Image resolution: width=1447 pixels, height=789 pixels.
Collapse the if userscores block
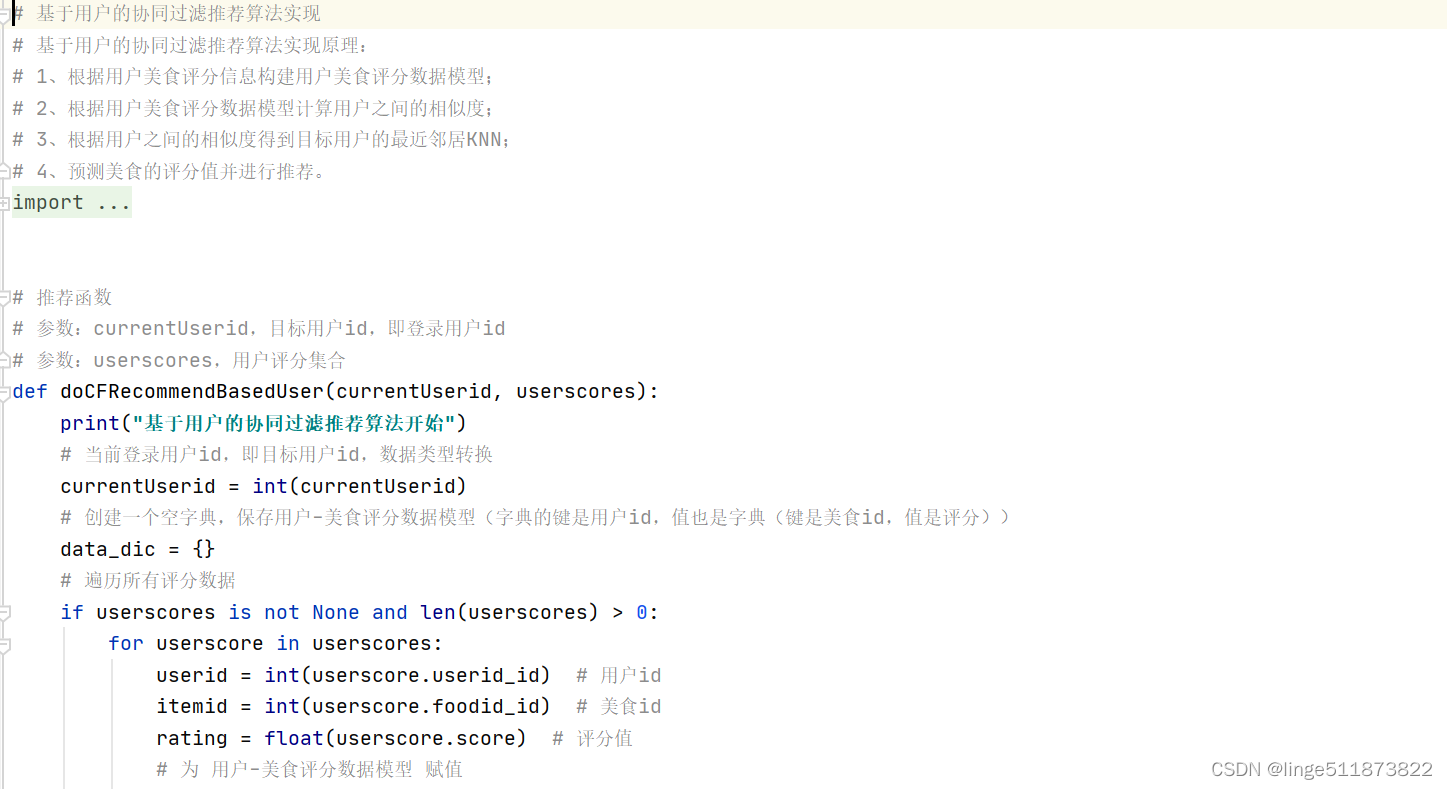[5, 612]
